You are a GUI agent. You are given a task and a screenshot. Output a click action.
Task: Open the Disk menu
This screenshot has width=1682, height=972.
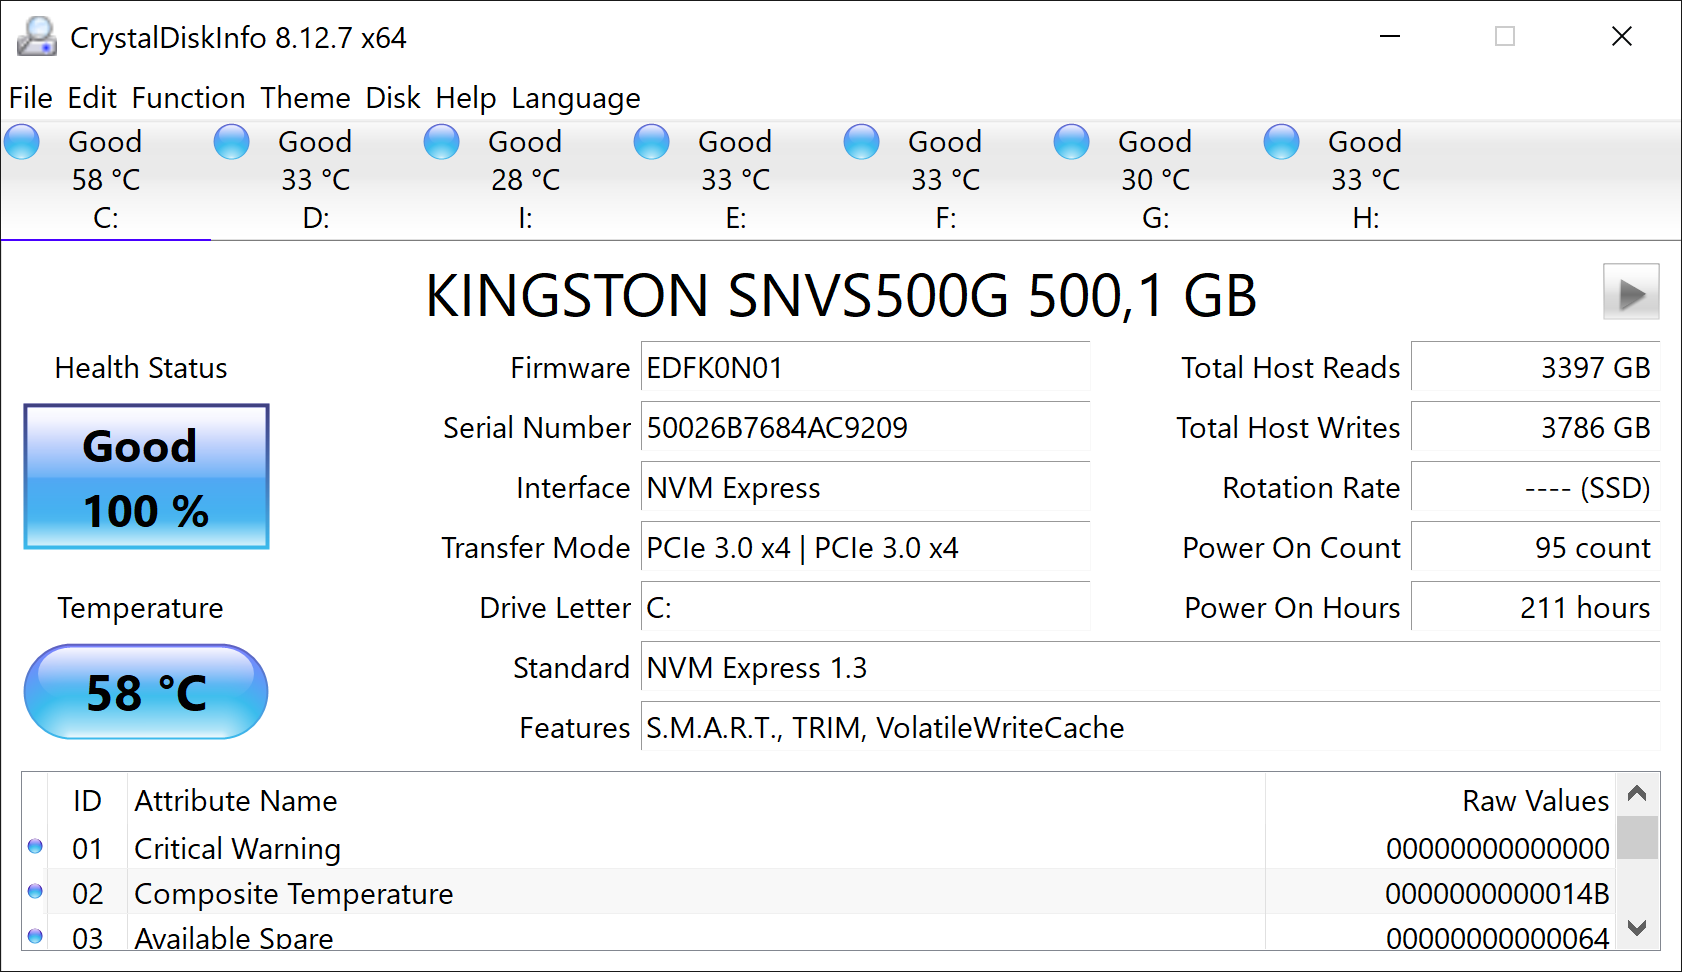coord(393,98)
